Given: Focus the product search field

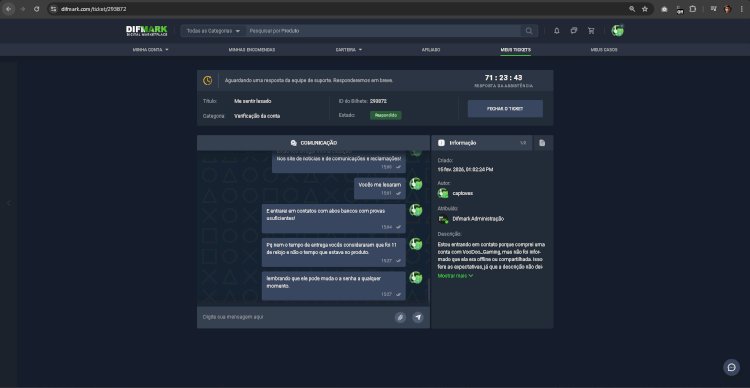Looking at the screenshot, I should click(384, 31).
